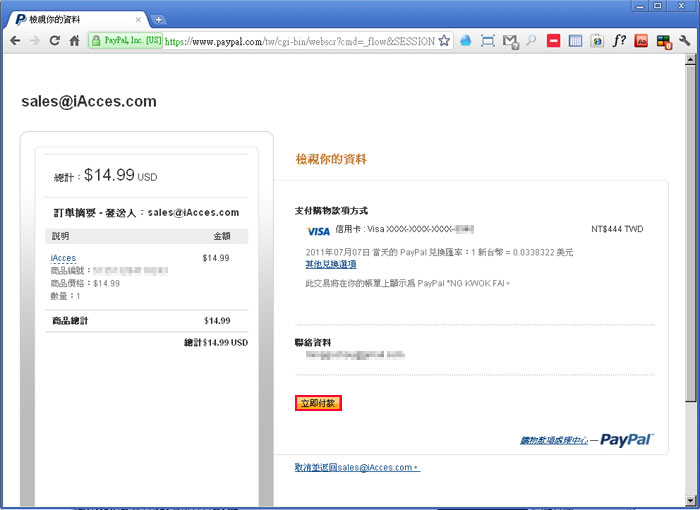The height and width of the screenshot is (510, 700).
Task: Click the 說明 column header
Action: point(60,236)
